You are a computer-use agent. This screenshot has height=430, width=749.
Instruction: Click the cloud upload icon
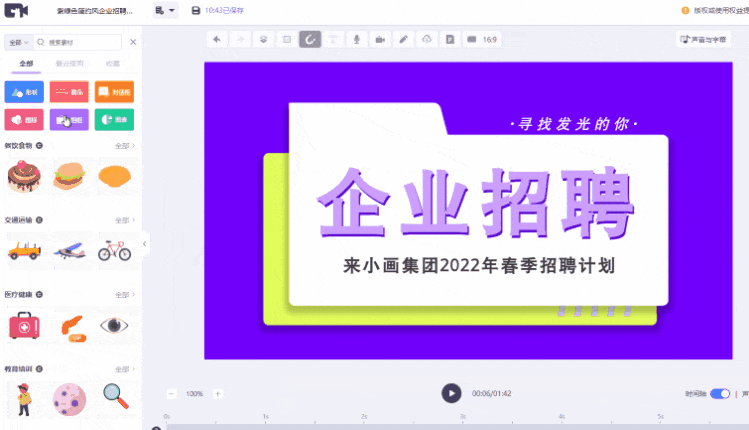[427, 40]
